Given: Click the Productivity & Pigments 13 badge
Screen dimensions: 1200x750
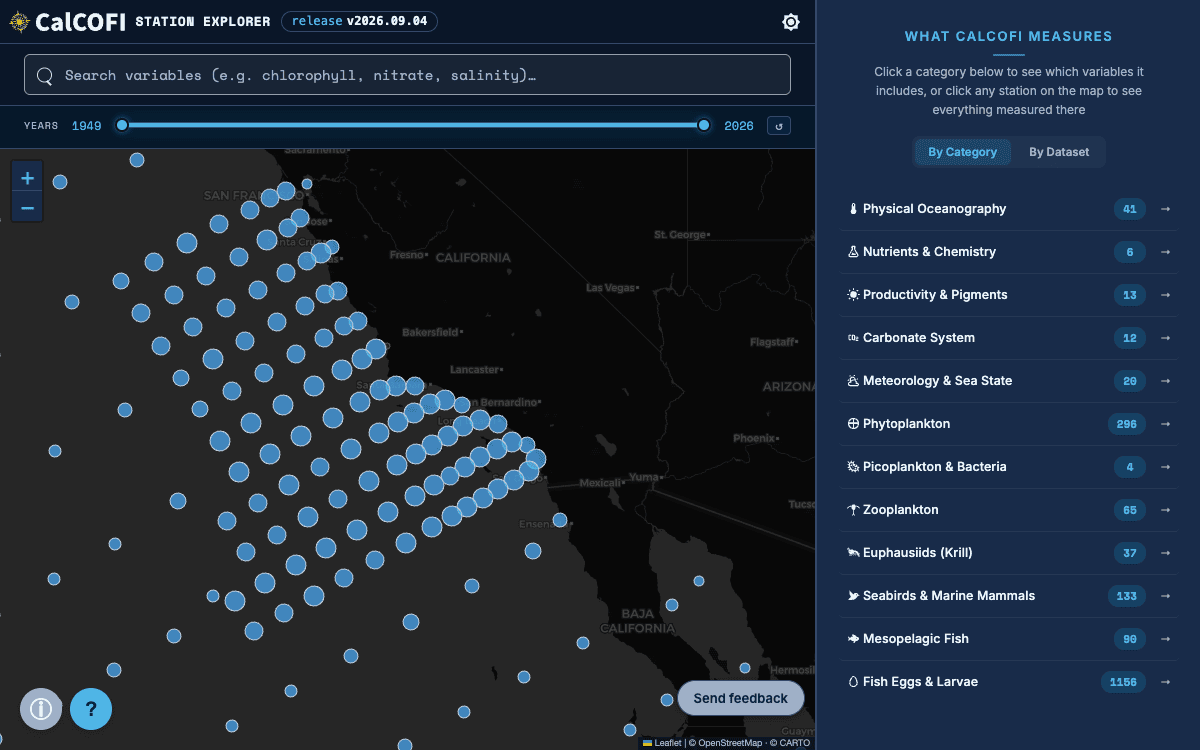Looking at the screenshot, I should click(1130, 295).
